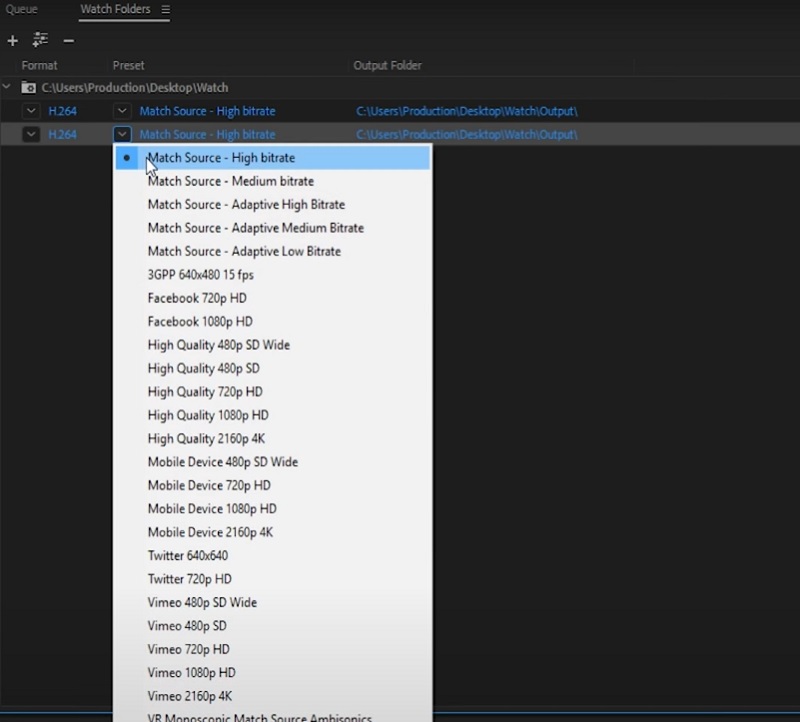Select the Watch Folders tab
800x722 pixels.
115,9
